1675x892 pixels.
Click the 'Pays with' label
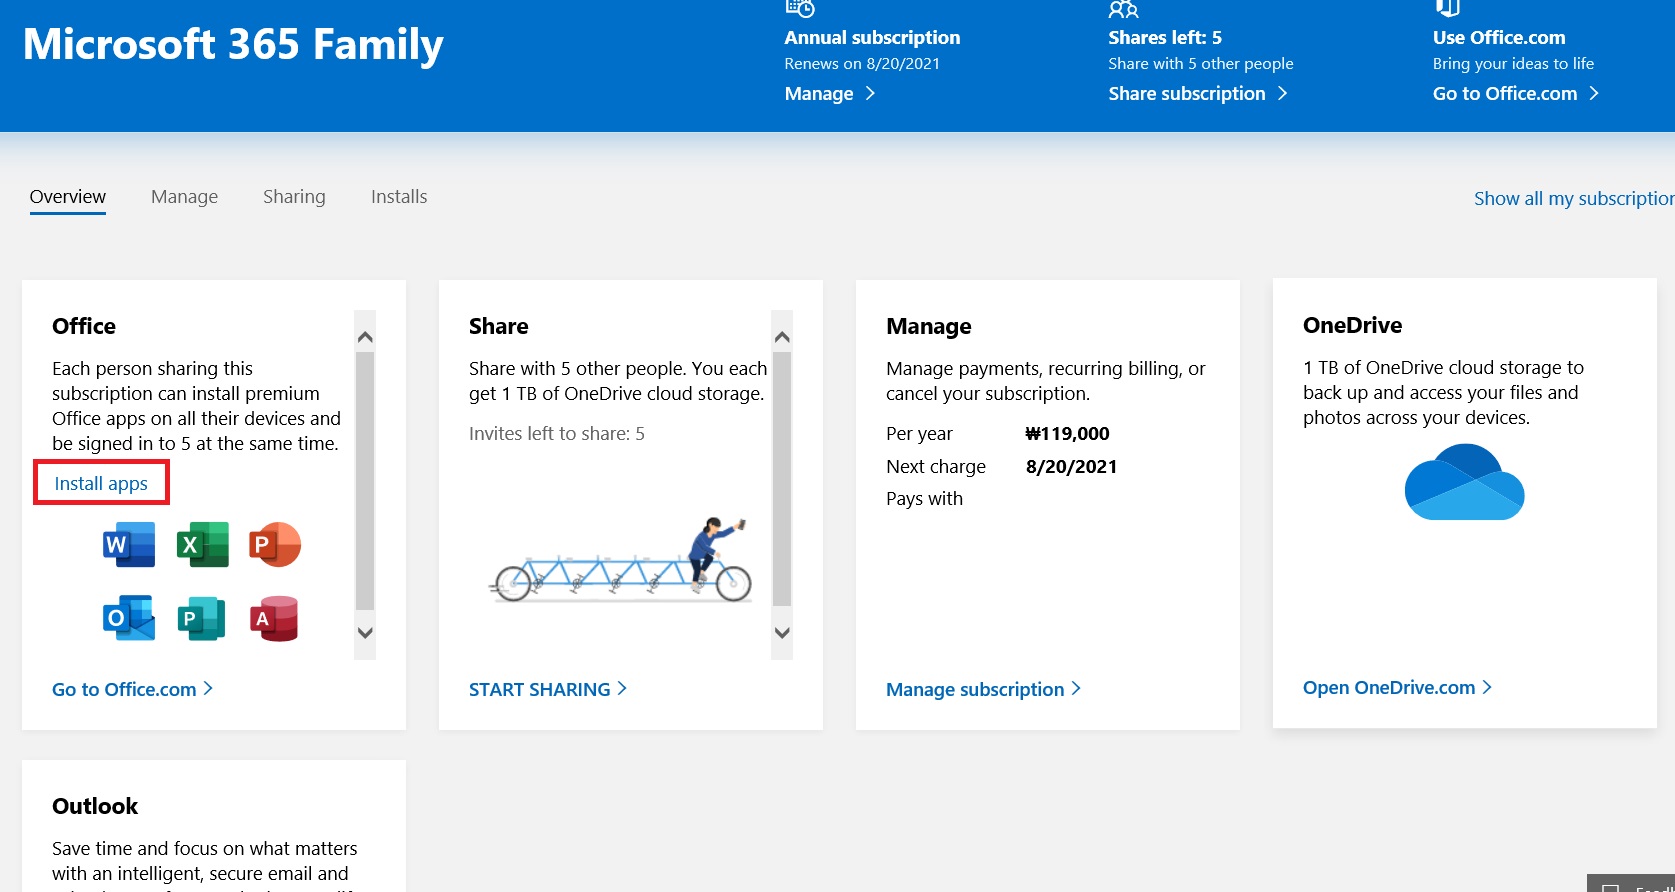924,499
